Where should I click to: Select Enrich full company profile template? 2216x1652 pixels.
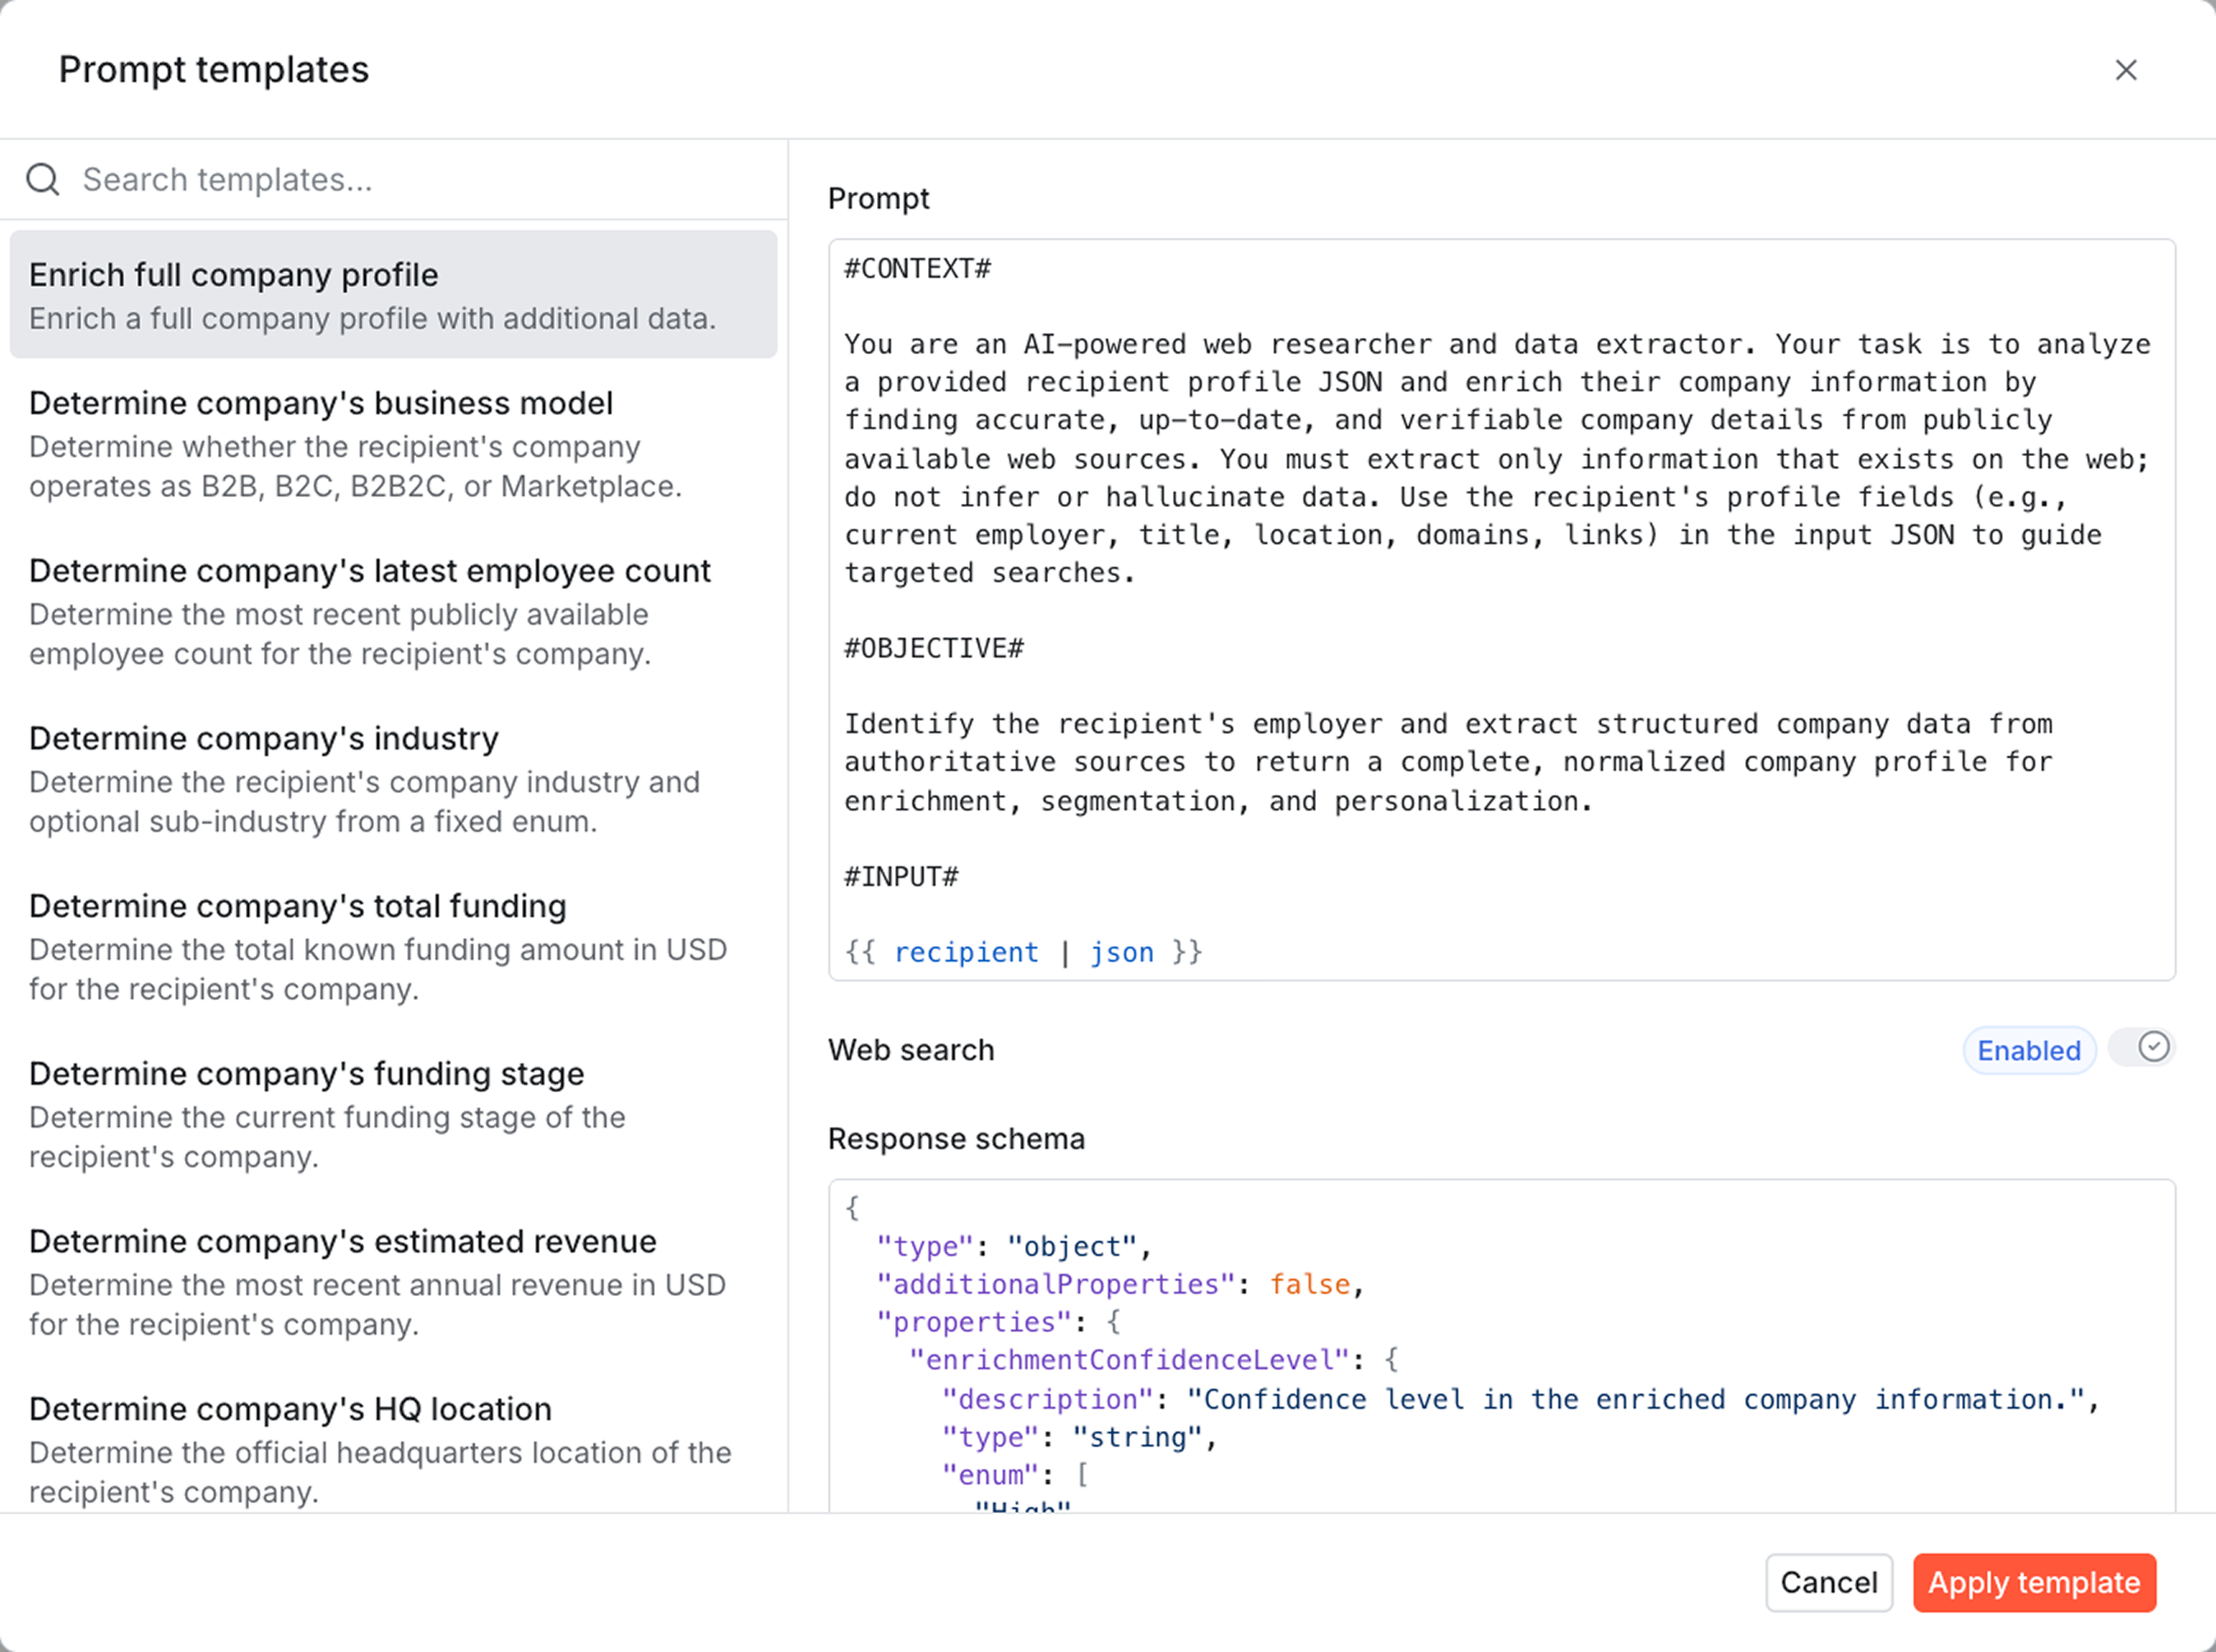[393, 295]
